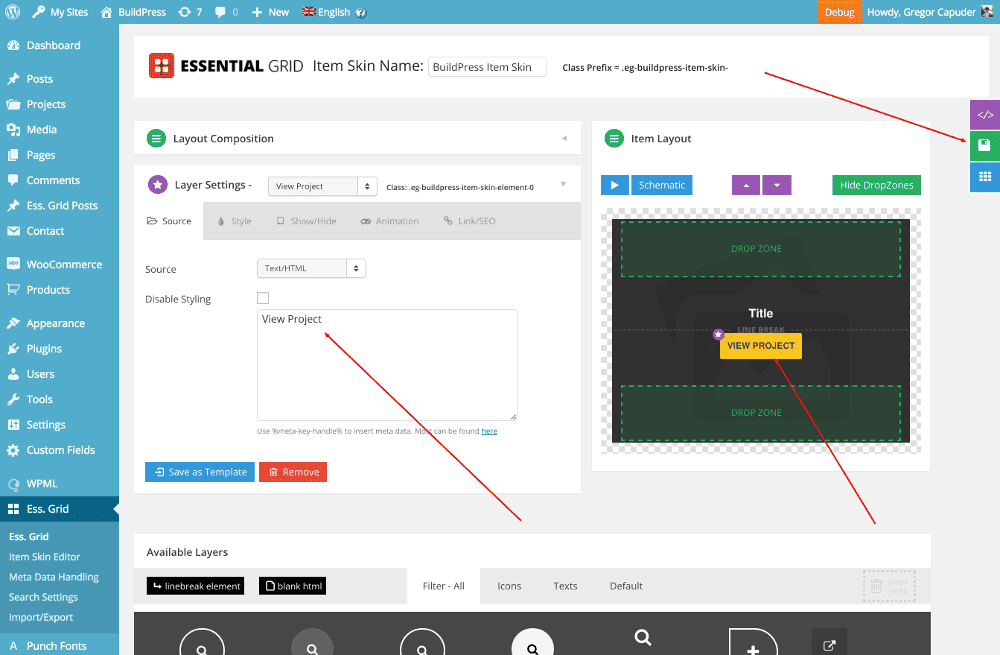Select the external link icon layer

[829, 643]
